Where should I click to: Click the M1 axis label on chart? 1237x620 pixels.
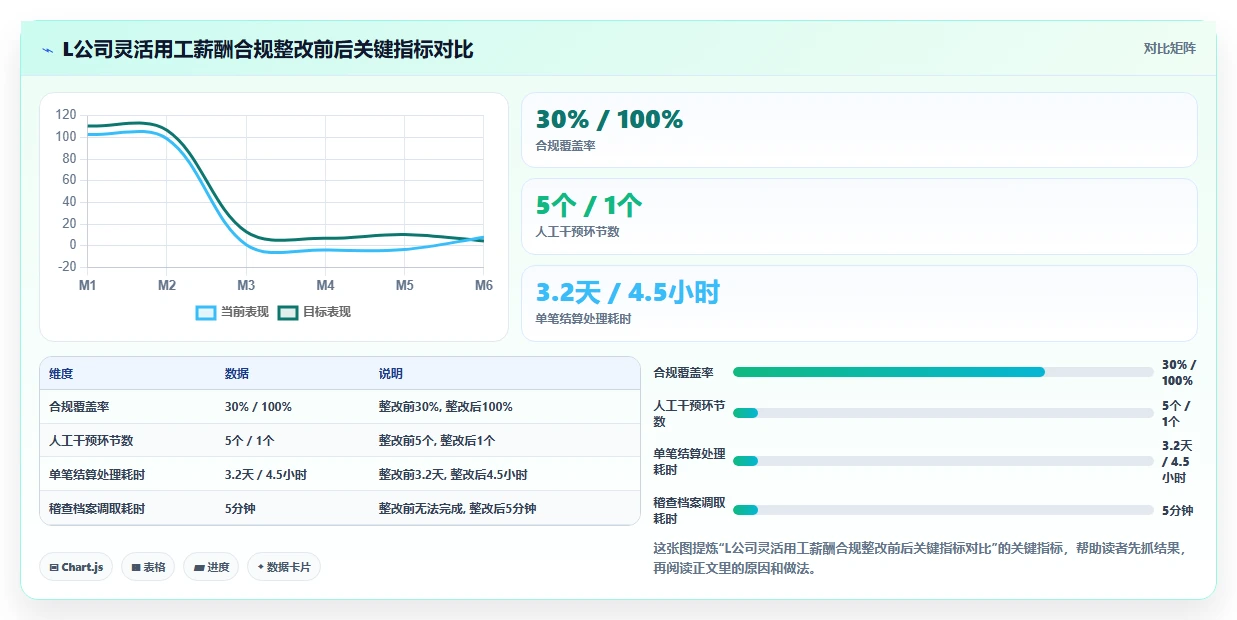[x=88, y=286]
